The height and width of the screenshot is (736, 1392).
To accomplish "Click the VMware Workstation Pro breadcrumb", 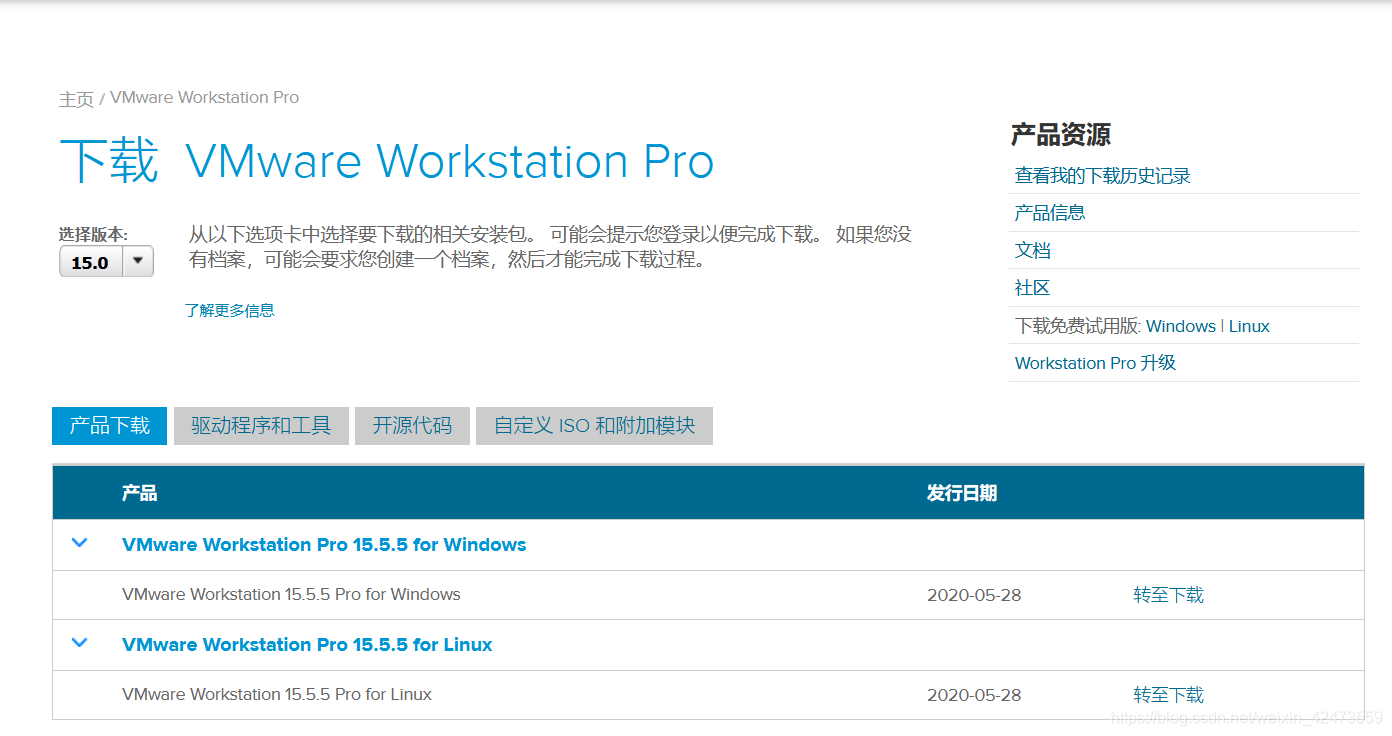I will point(204,97).
